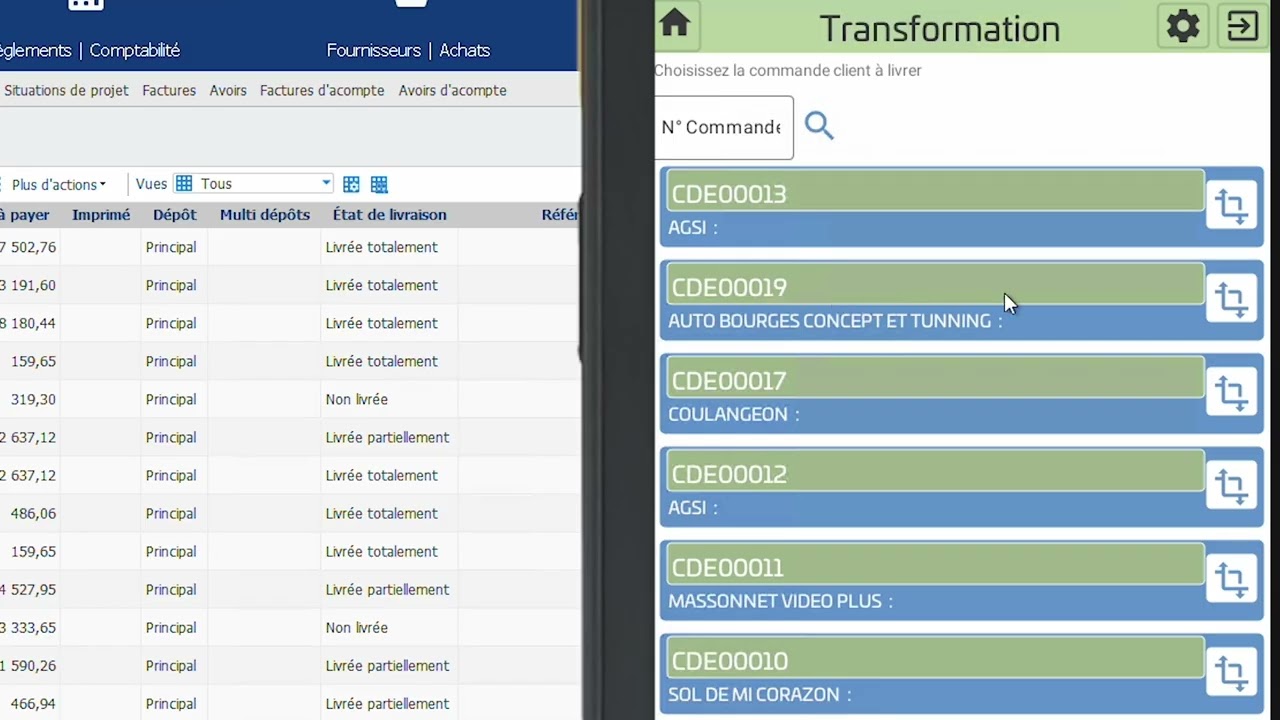1280x720 pixels.
Task: Click Livrée totalement in the 502,76 row
Action: click(381, 247)
